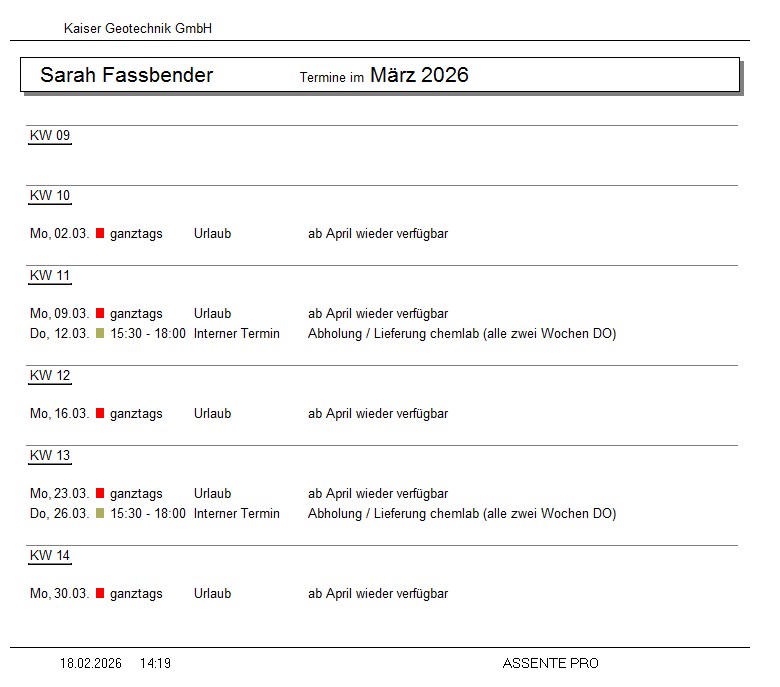Select the KW 13 week heading

click(50, 456)
